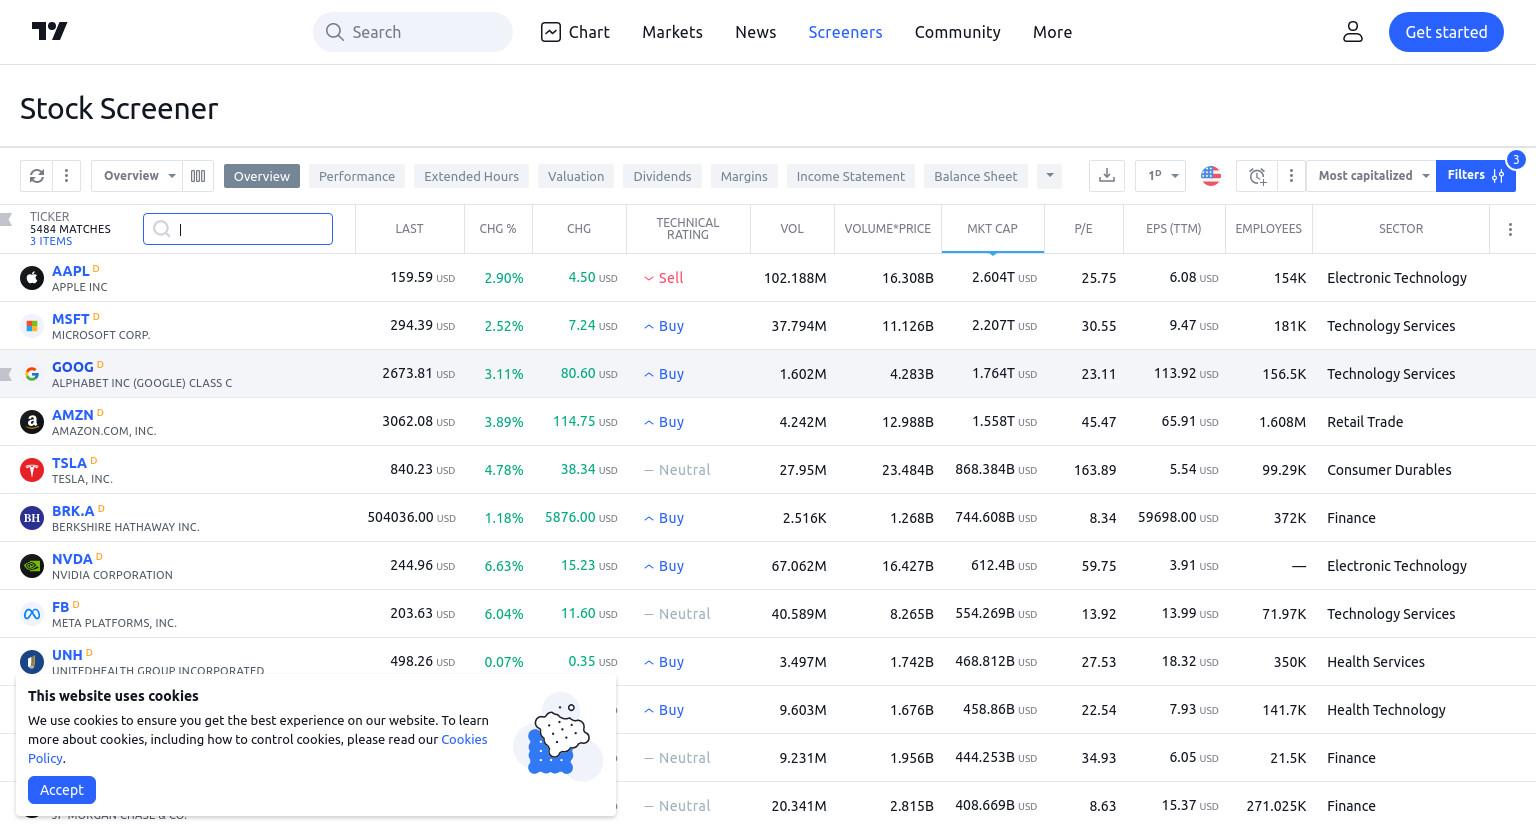This screenshot has height=824, width=1536.
Task: Open the AAPL ticker link
Action: coord(70,271)
